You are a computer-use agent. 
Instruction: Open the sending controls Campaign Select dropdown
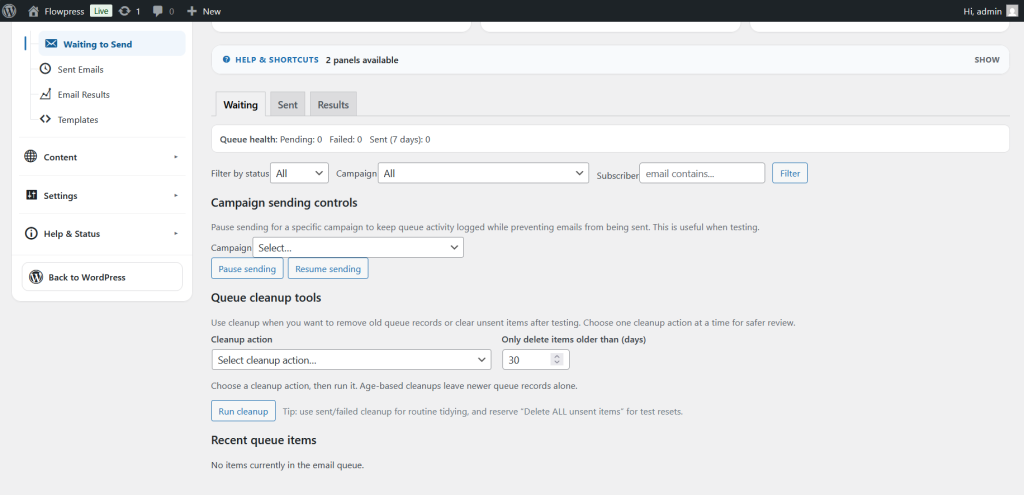click(358, 248)
